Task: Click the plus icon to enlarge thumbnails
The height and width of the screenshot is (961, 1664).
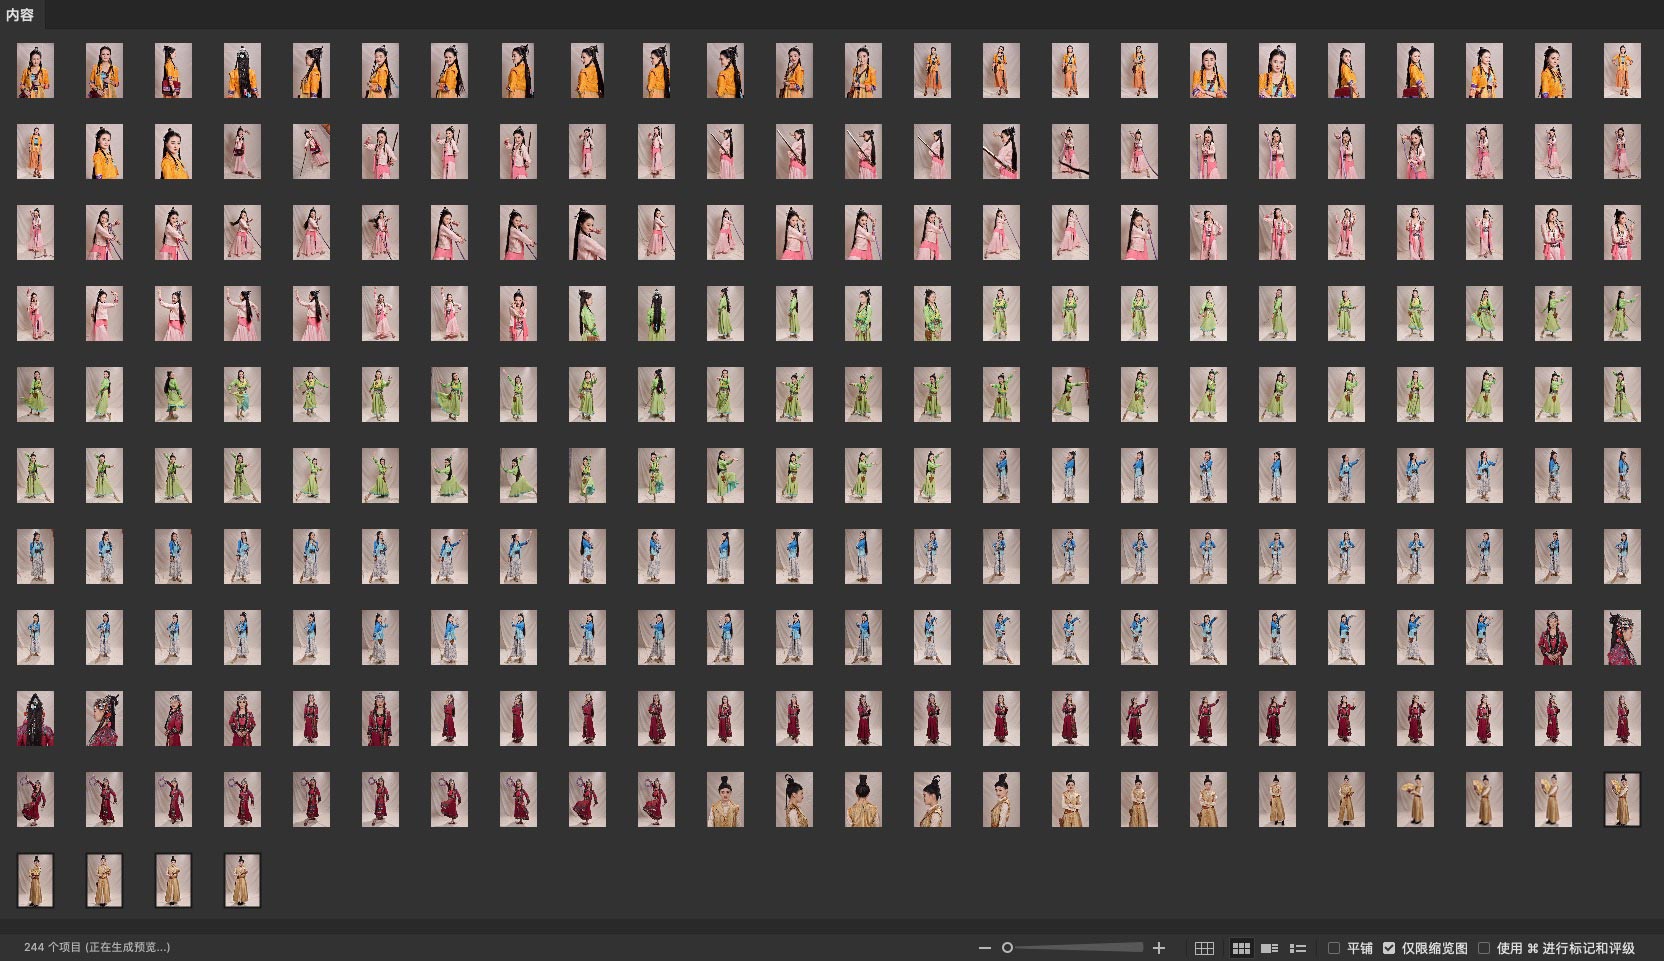Action: pyautogui.click(x=1159, y=948)
